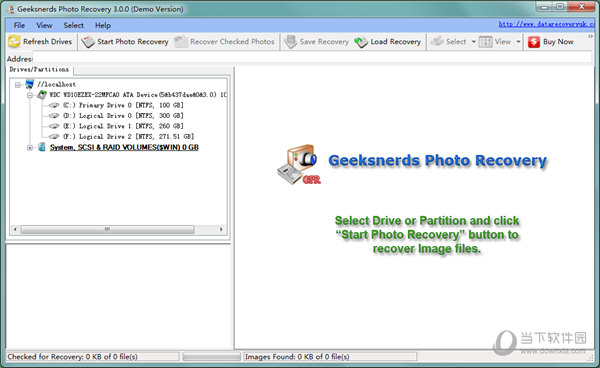This screenshot has width=600, height=368.
Task: Click 'Images Found: 0 KB of 0 file(s)' status
Action: tap(297, 357)
